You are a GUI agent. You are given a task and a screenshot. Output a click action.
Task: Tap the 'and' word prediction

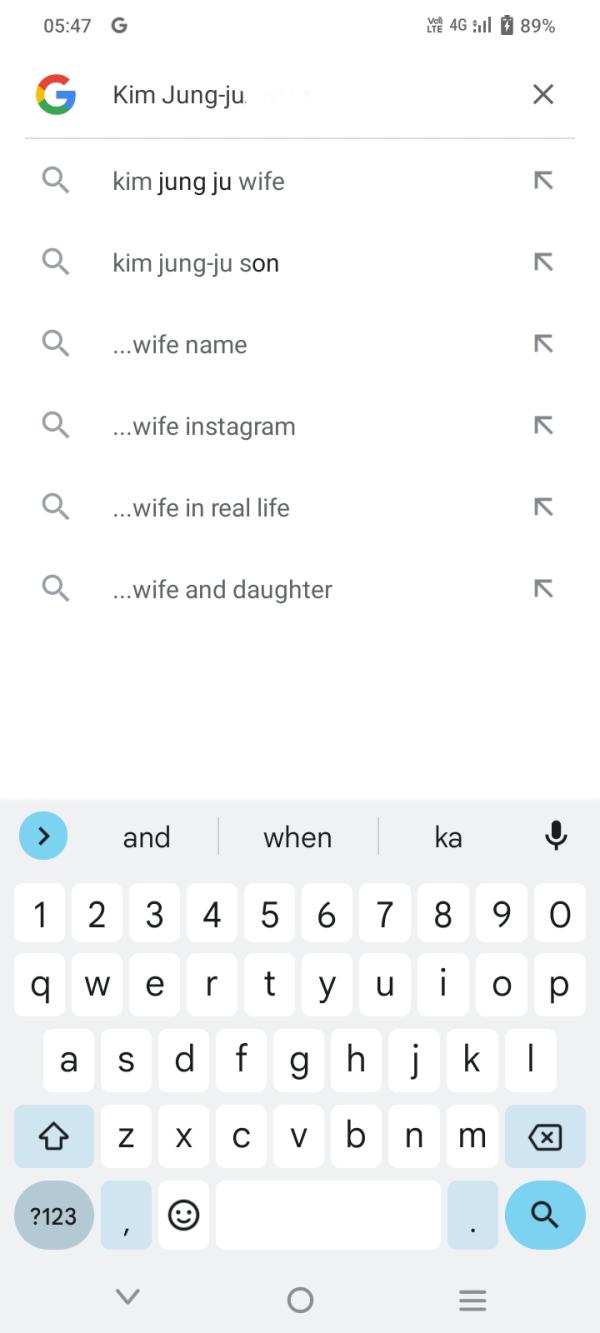click(146, 837)
